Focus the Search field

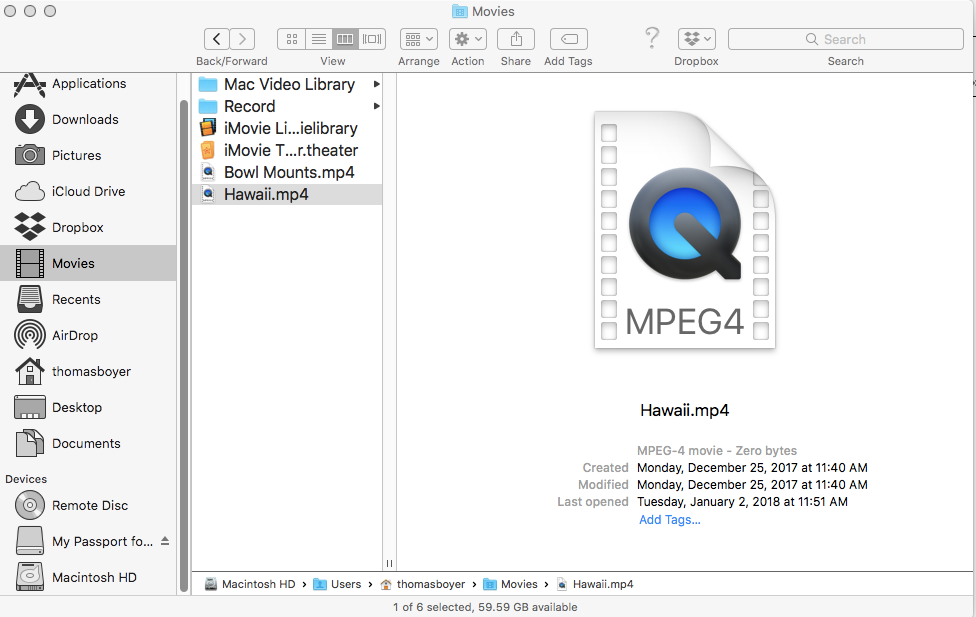846,39
